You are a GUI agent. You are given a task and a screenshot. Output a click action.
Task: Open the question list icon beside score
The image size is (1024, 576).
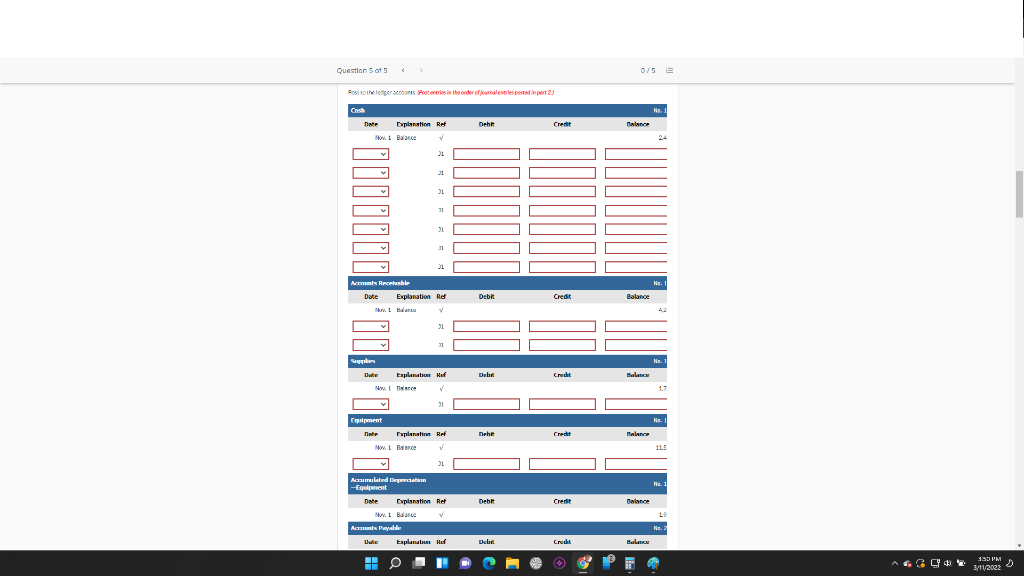(x=669, y=71)
